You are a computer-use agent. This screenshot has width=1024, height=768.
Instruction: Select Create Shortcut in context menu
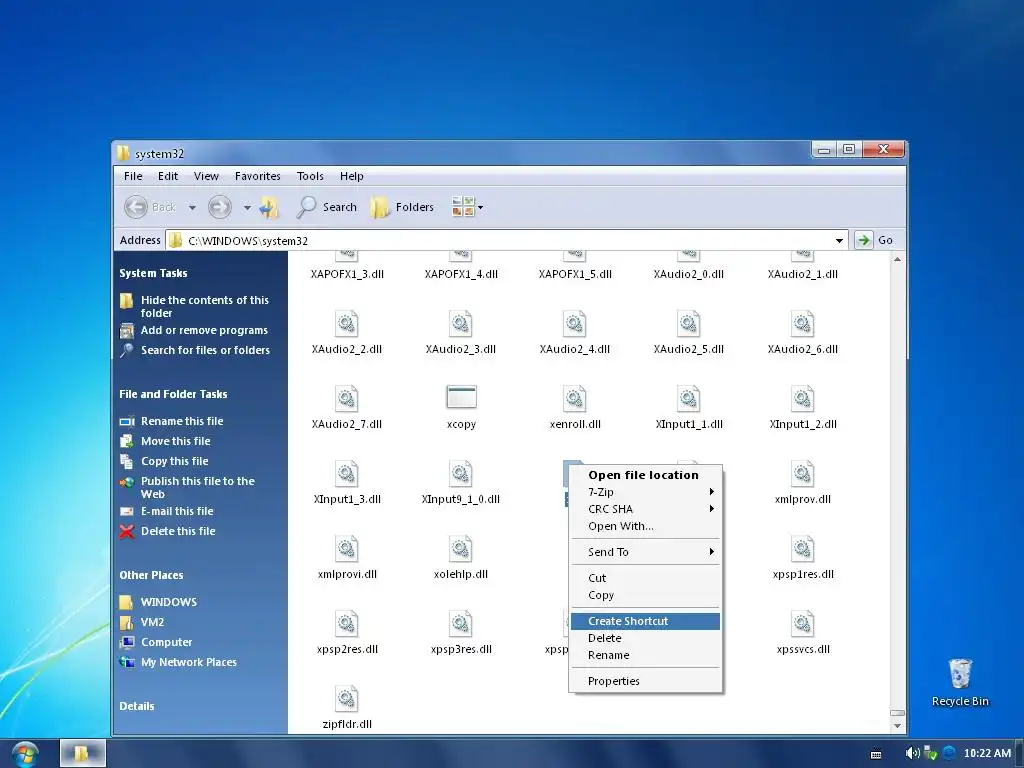pos(645,621)
